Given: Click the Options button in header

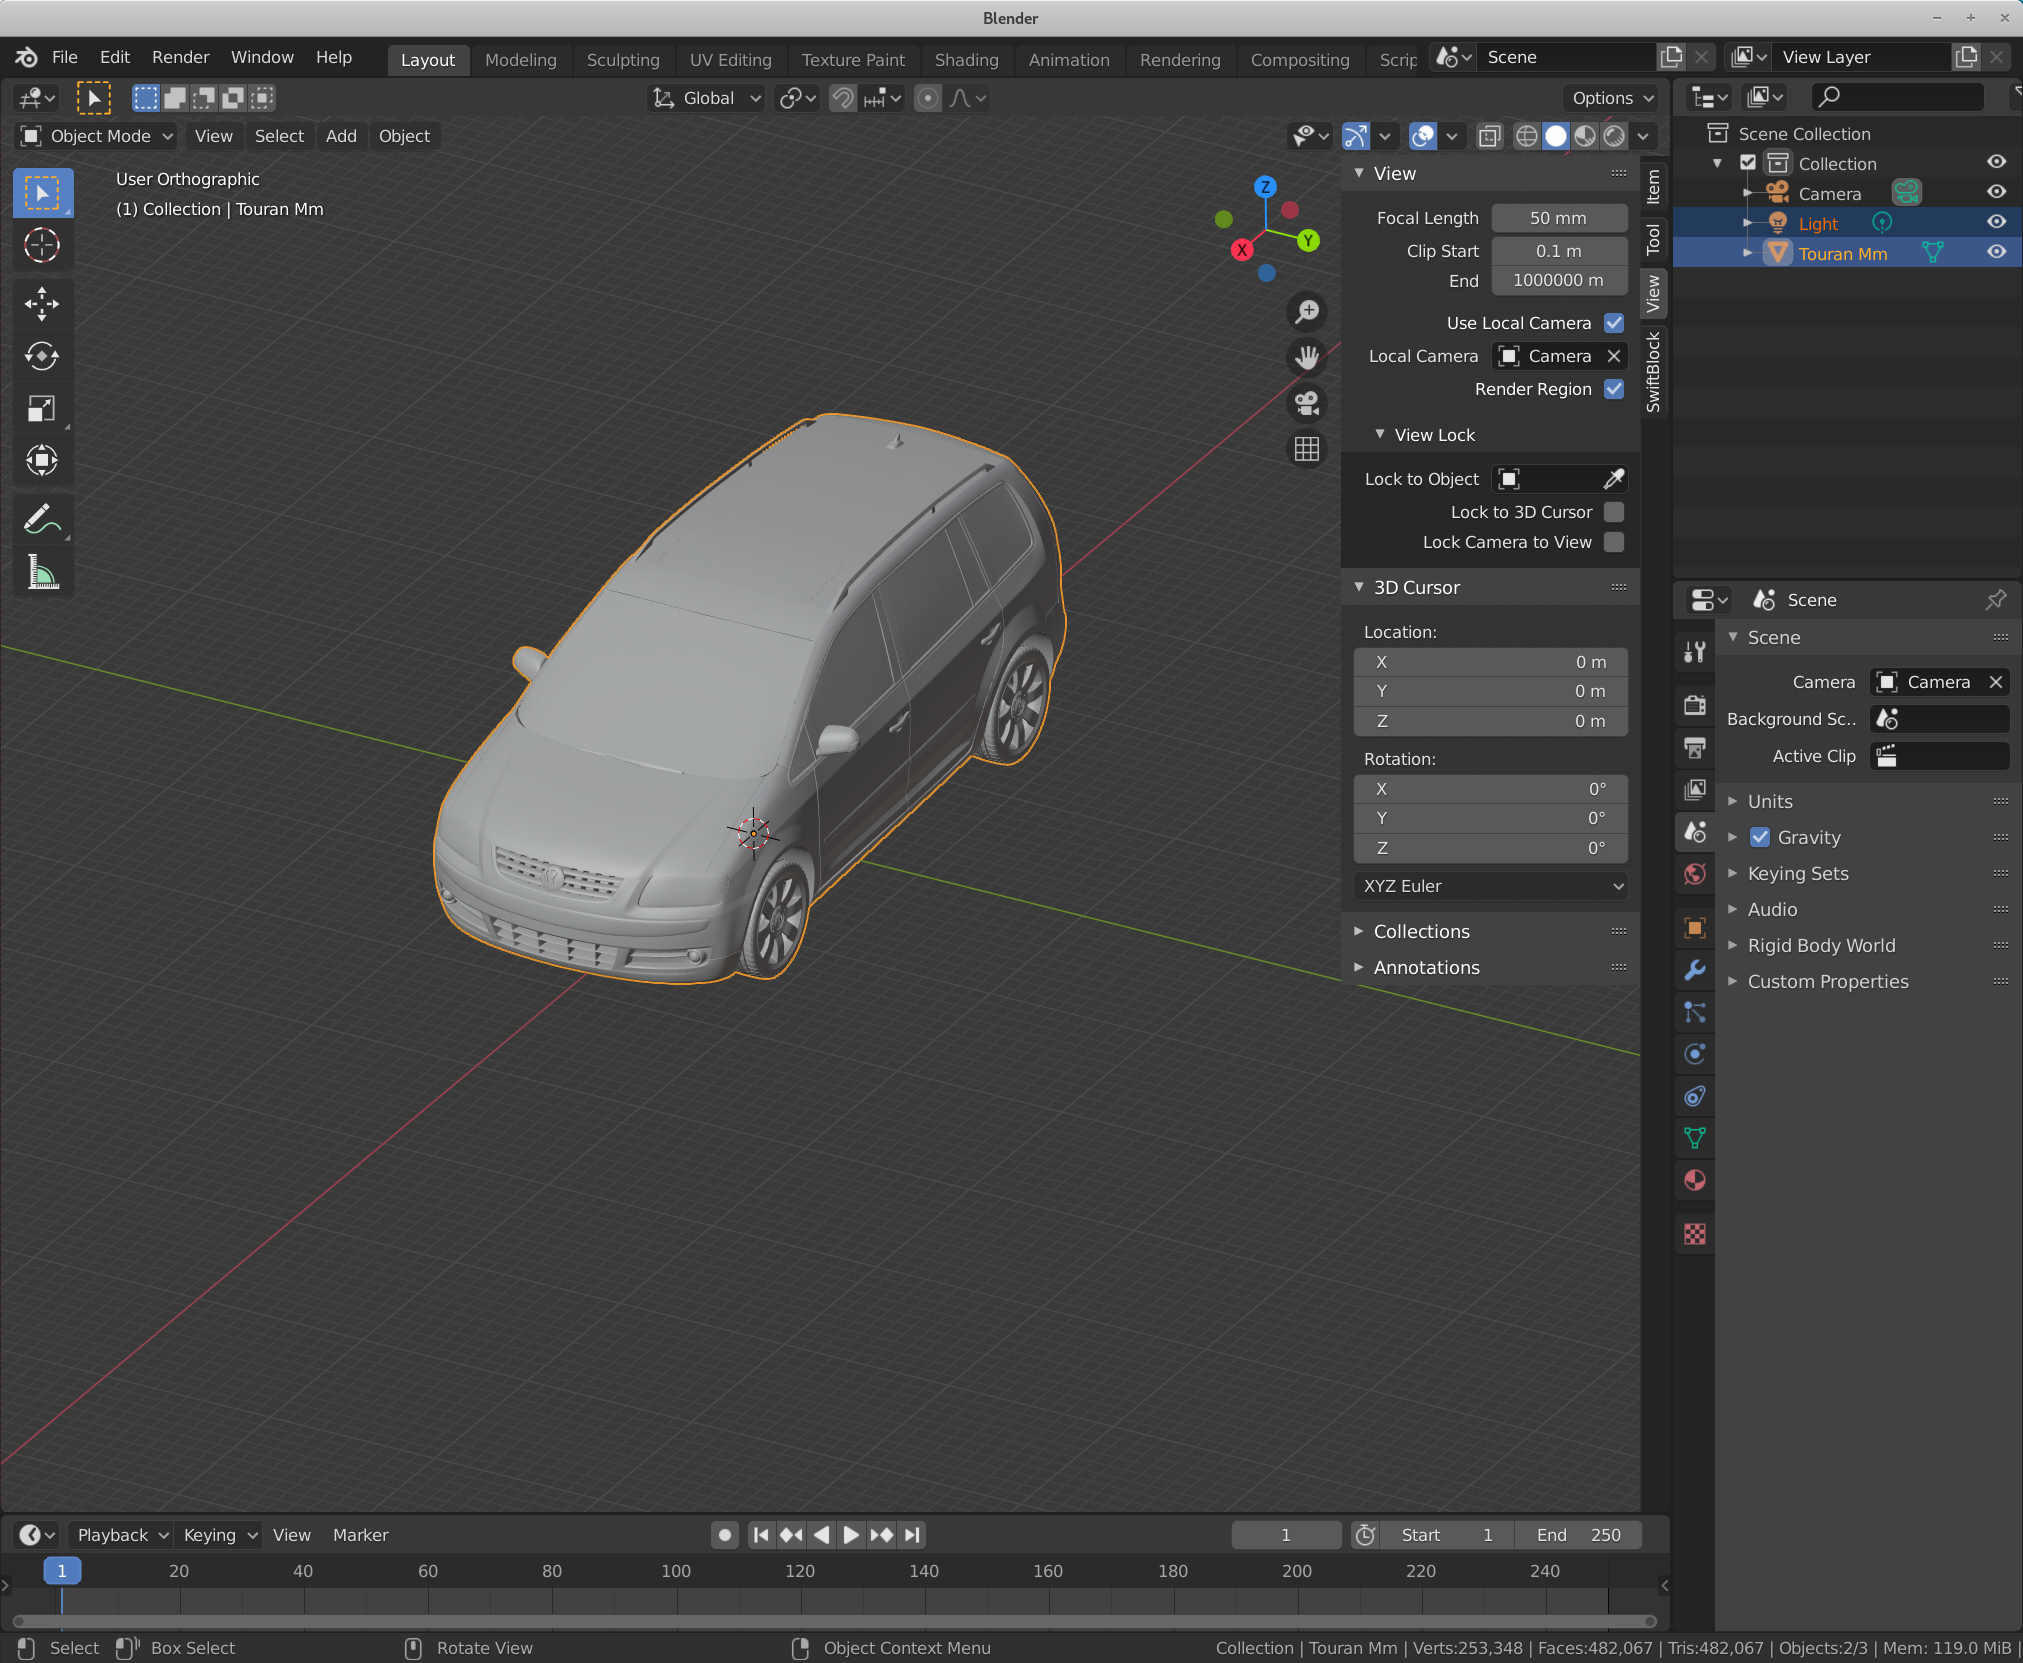Looking at the screenshot, I should click(x=1612, y=98).
